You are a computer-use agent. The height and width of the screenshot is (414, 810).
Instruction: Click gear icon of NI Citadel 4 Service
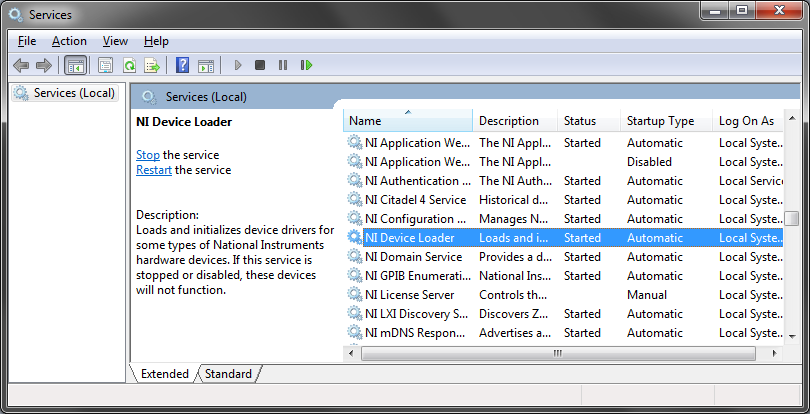354,200
